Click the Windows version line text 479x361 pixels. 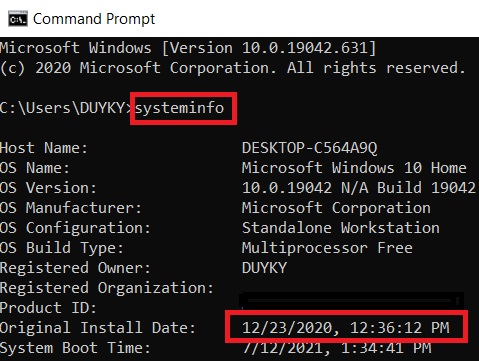188,48
